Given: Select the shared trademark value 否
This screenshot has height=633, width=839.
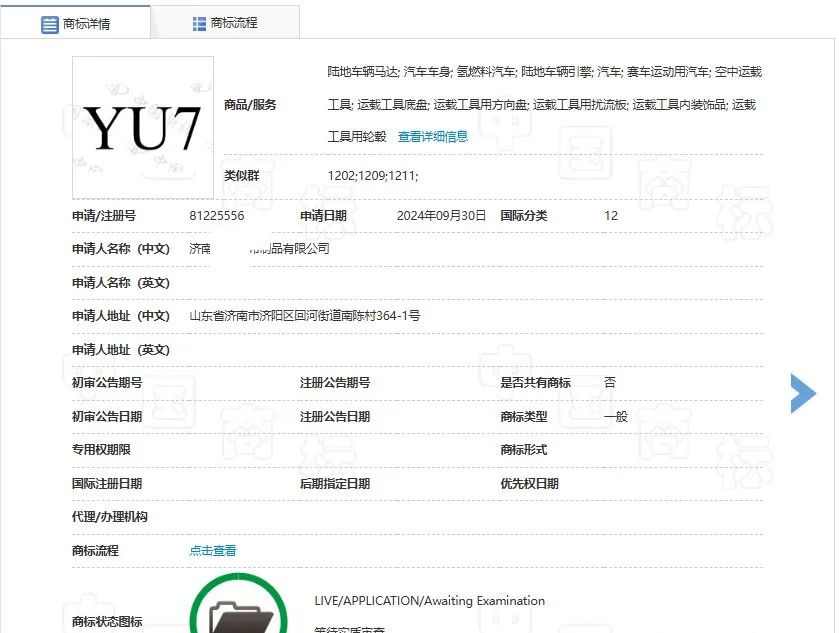Looking at the screenshot, I should (610, 383).
